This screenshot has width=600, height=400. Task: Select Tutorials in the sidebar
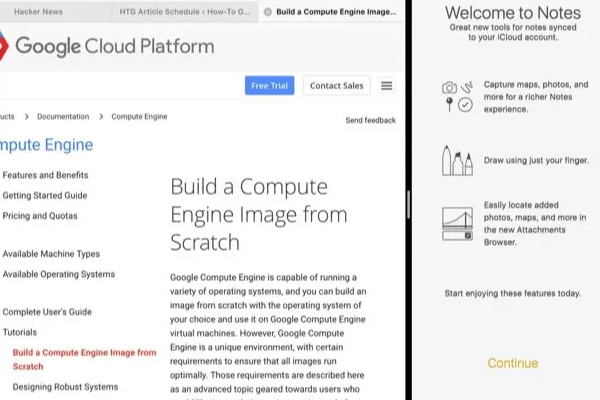(20, 332)
